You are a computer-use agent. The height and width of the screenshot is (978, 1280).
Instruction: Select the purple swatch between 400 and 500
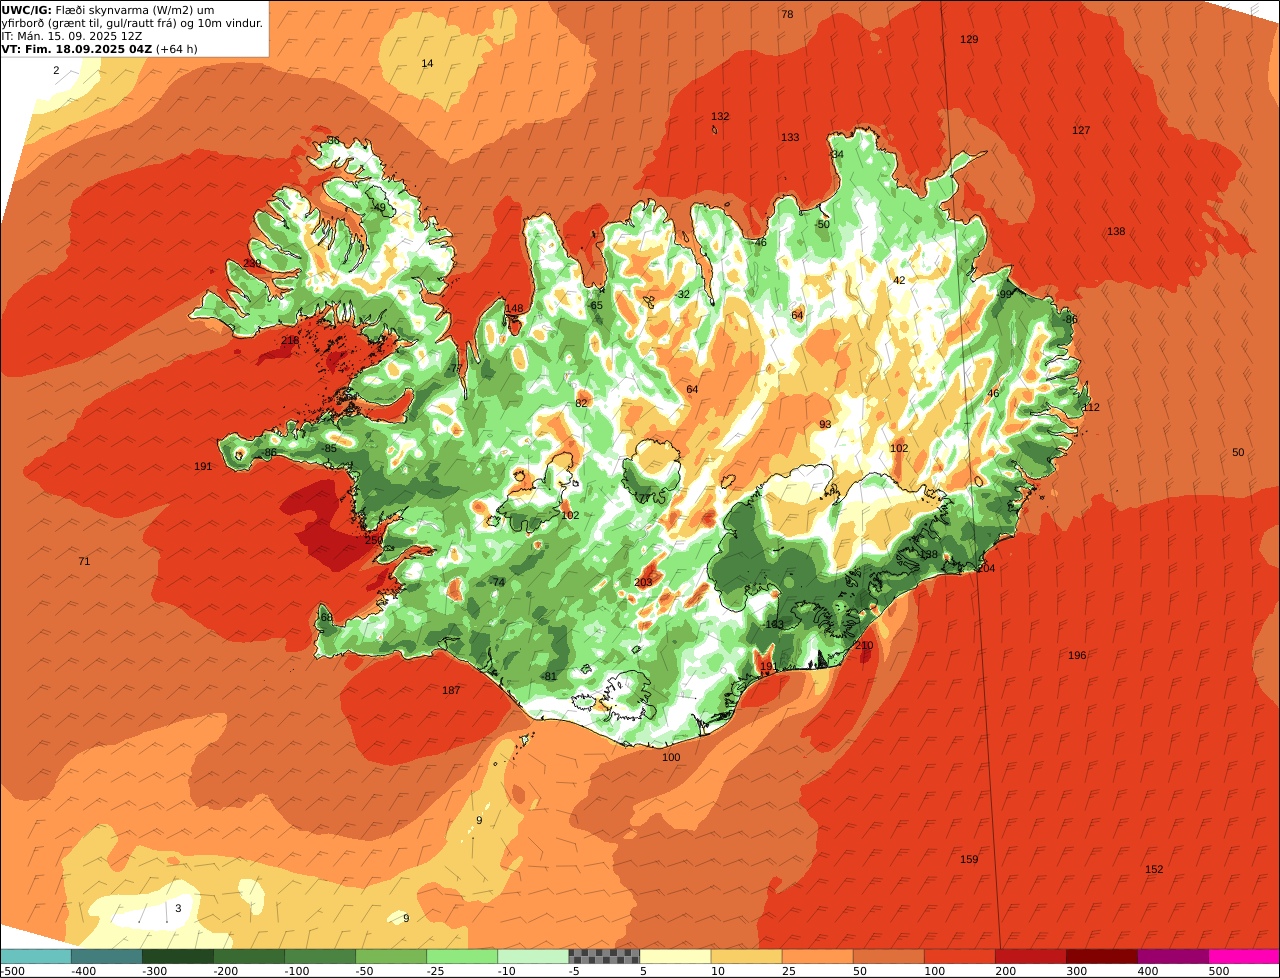coord(1173,956)
